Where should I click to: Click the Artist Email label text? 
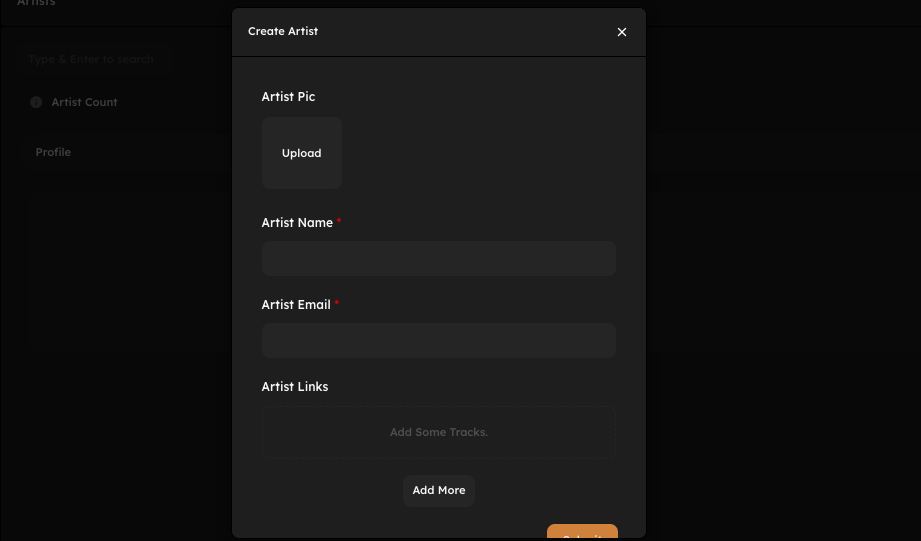[x=296, y=305]
